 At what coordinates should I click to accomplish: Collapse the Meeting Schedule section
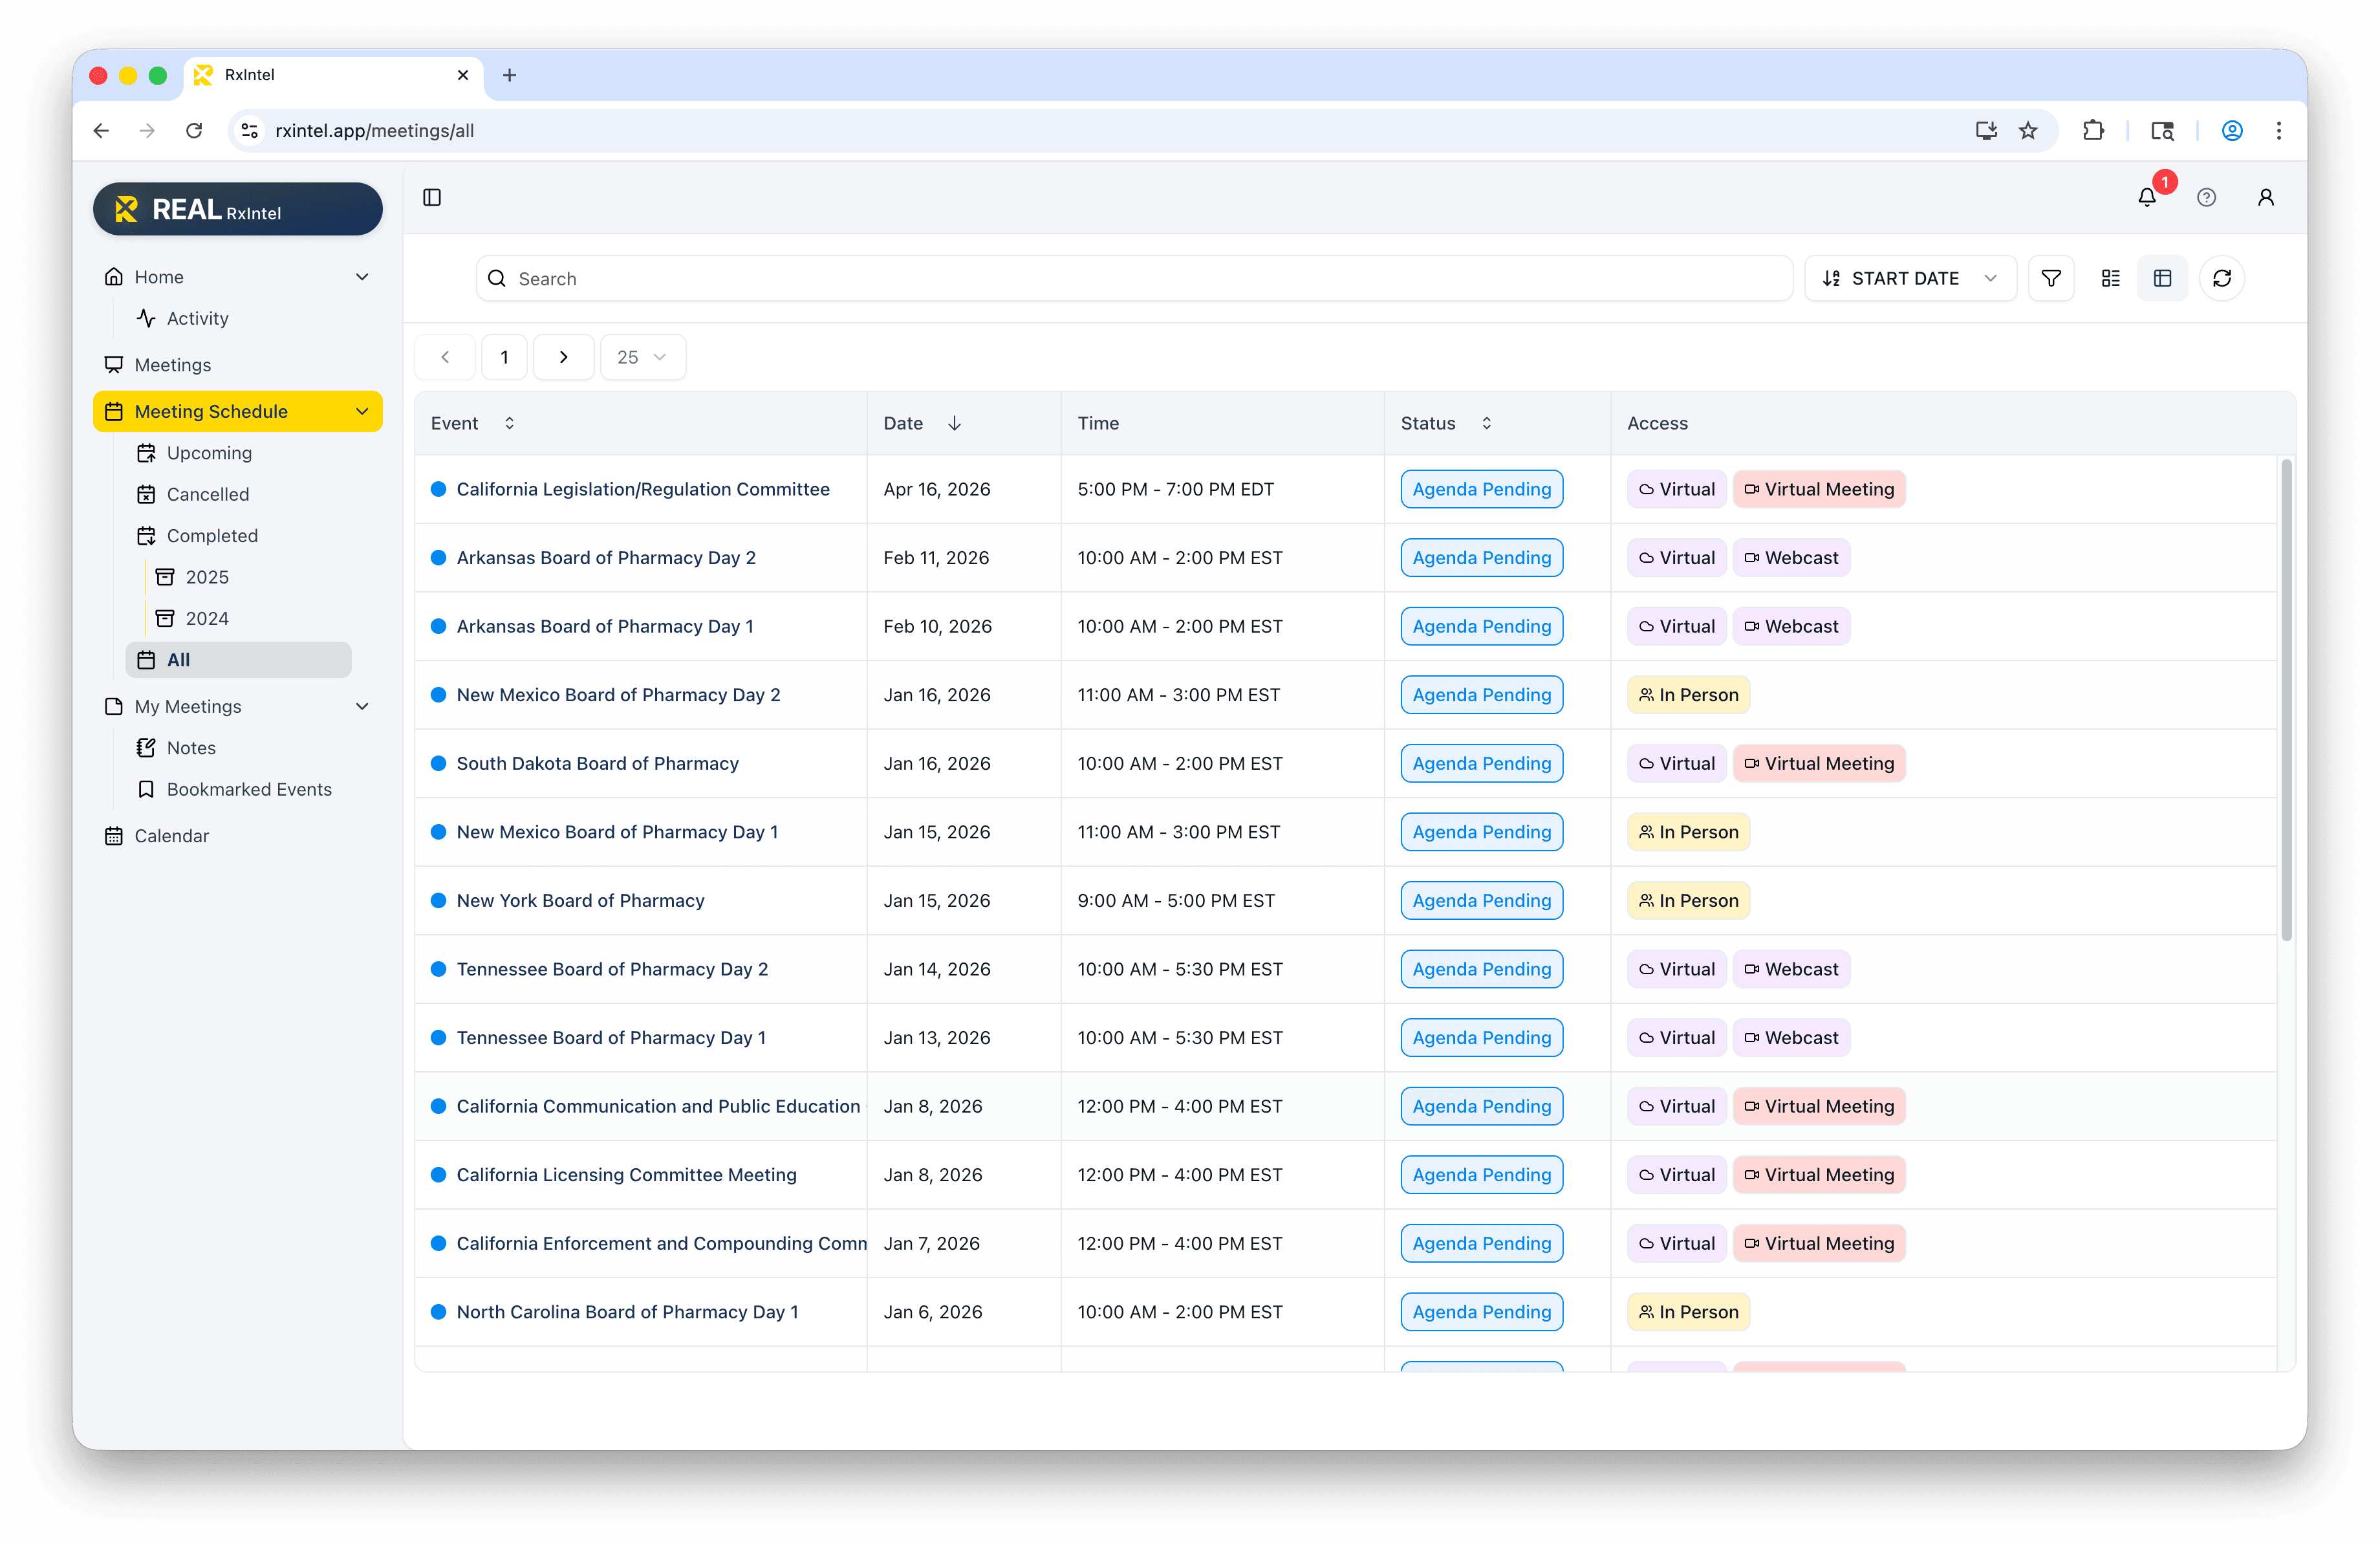pos(362,411)
